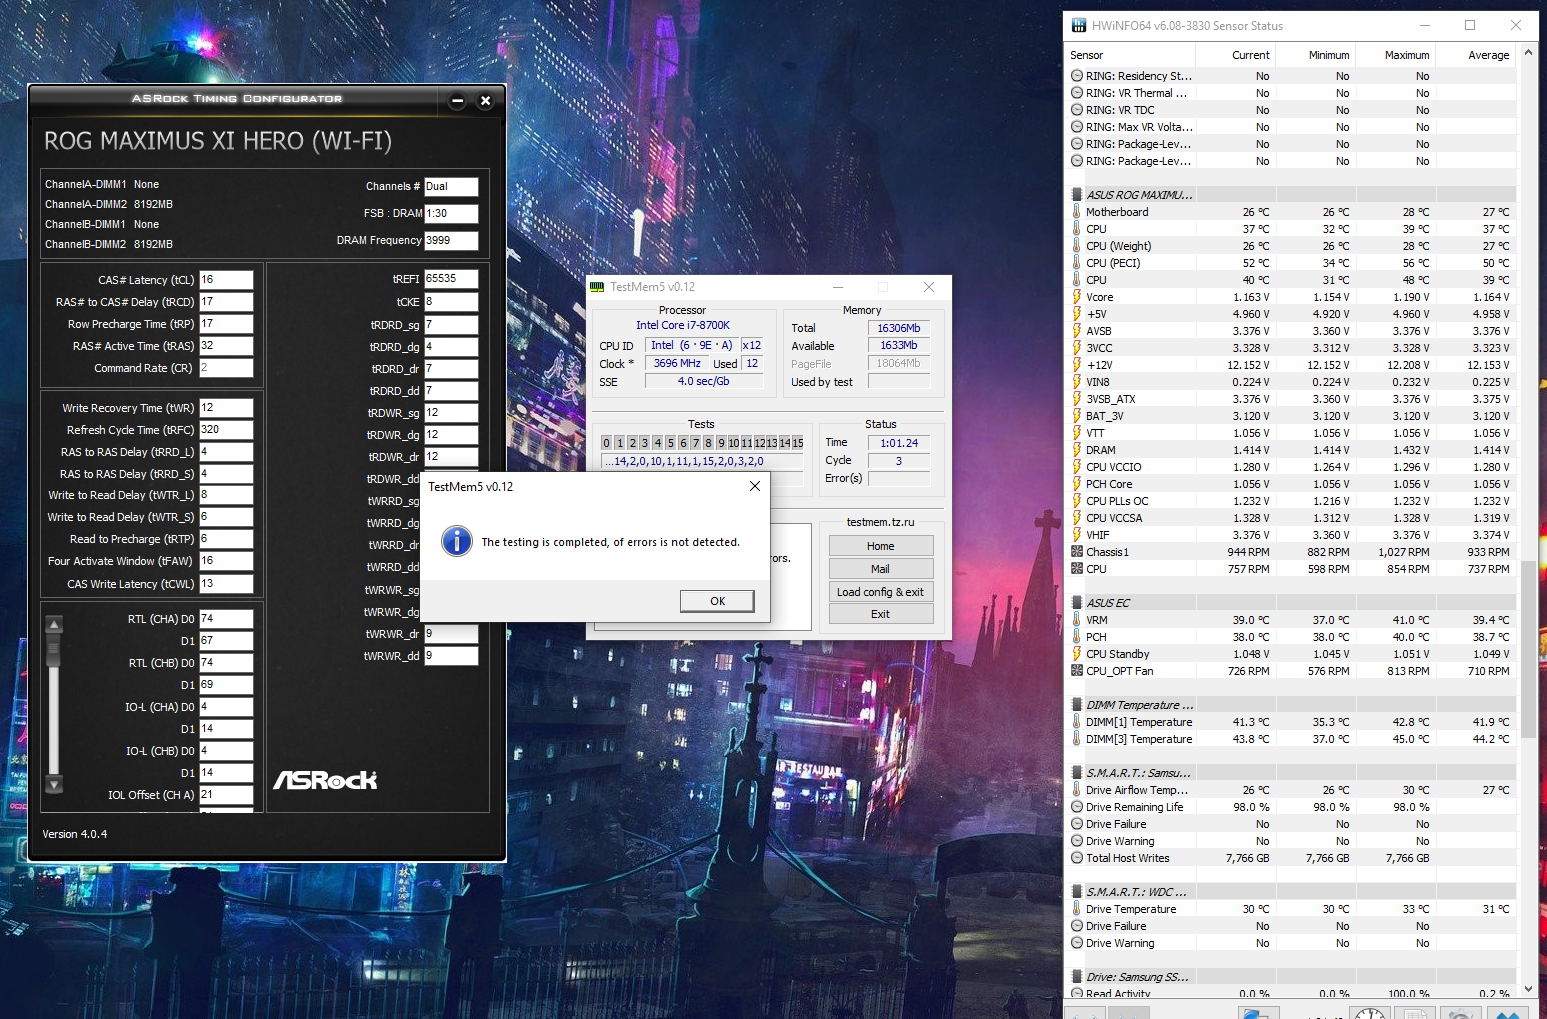Click the FSB : DRAM ratio field
Viewport: 1547px width, 1019px height.
451,214
